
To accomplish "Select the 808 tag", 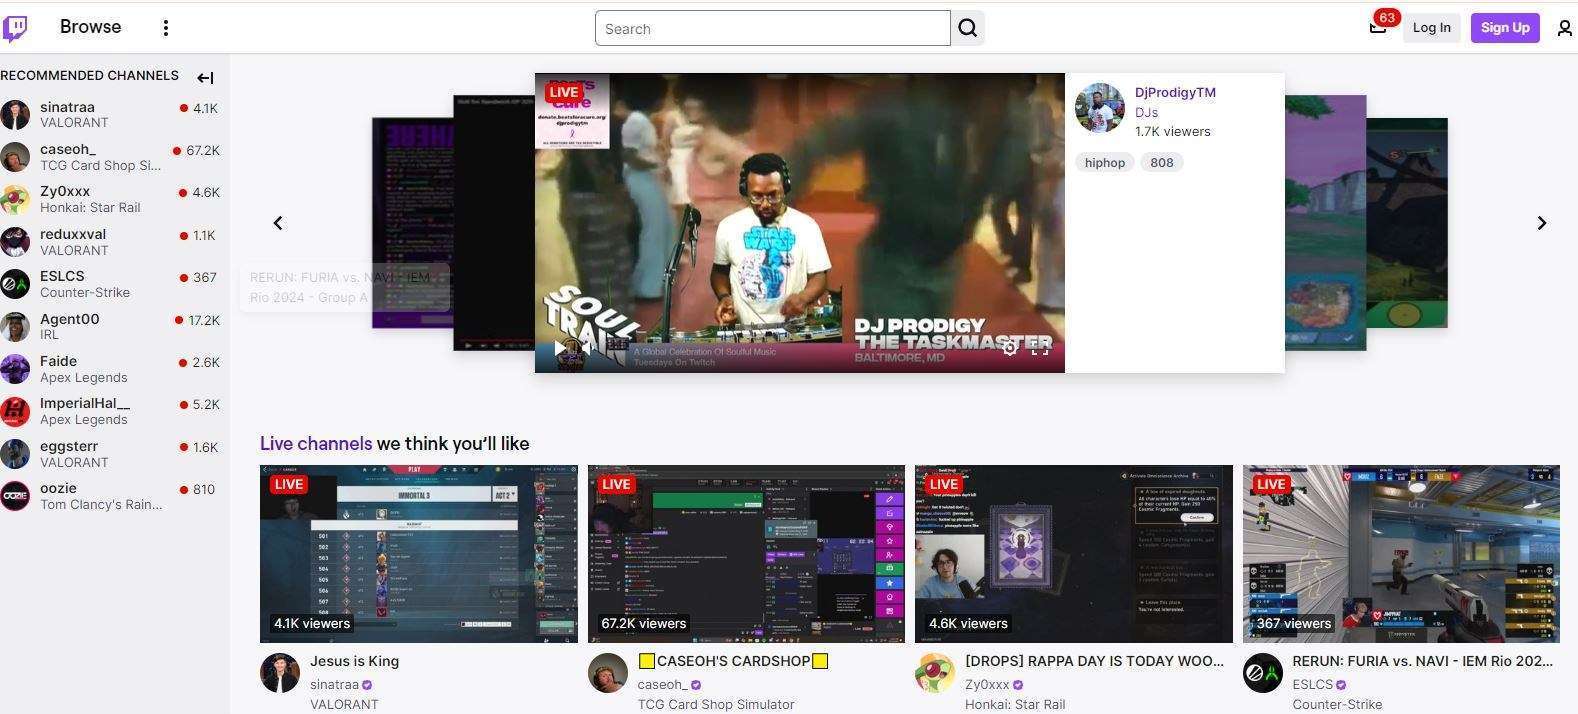I will pyautogui.click(x=1161, y=162).
